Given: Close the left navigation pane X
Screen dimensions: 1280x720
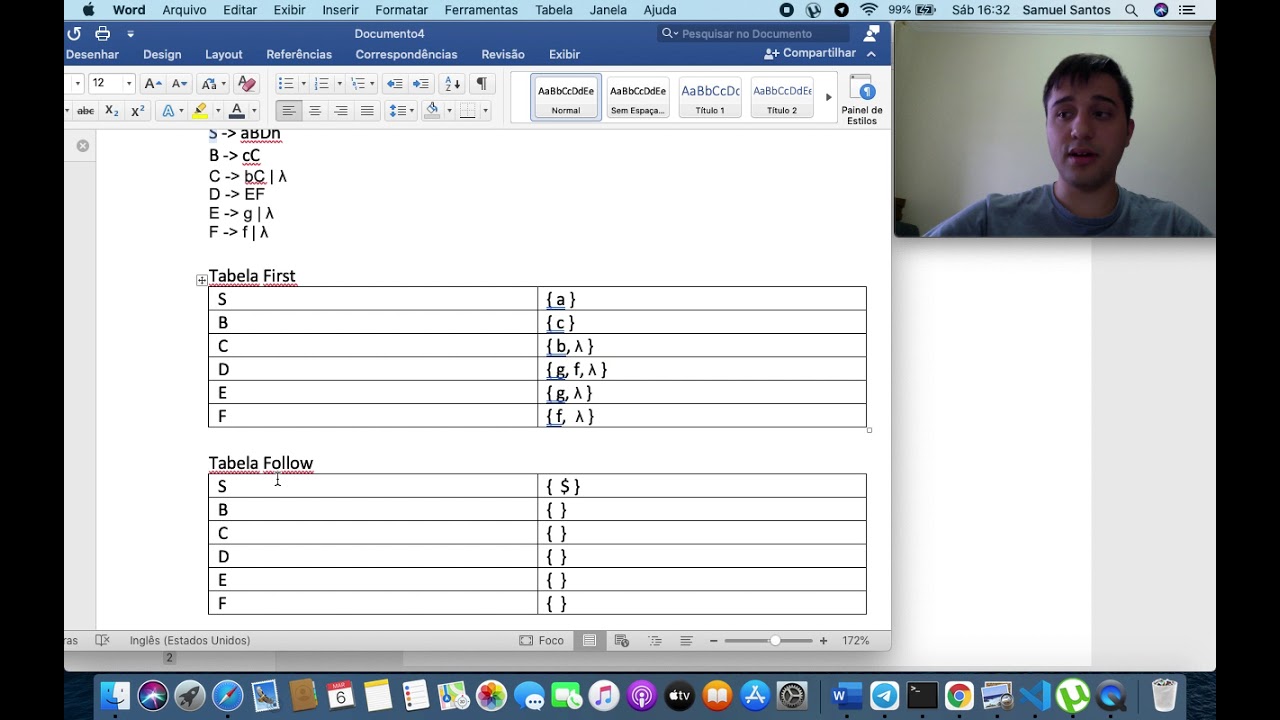Looking at the screenshot, I should coord(83,145).
